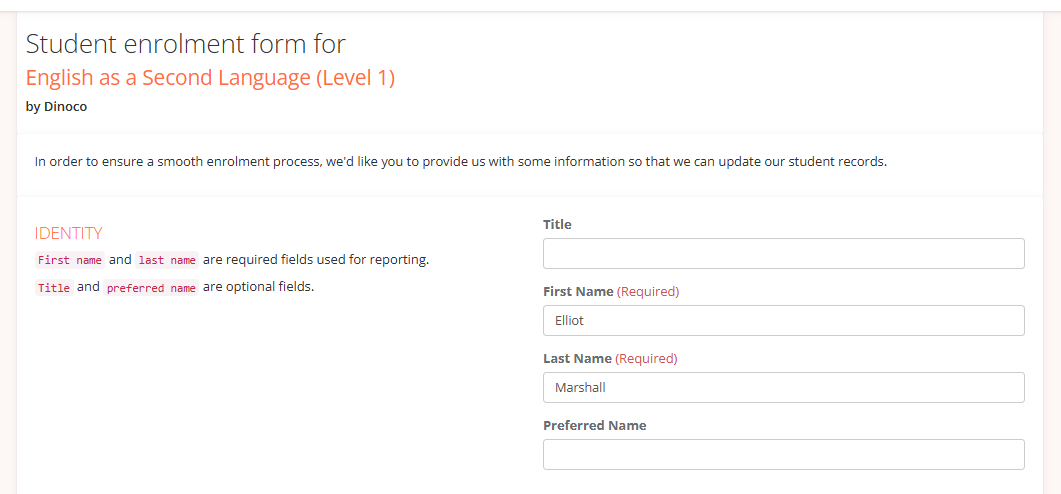
Task: Click the "by Dinoco" provider text
Action: coord(56,107)
